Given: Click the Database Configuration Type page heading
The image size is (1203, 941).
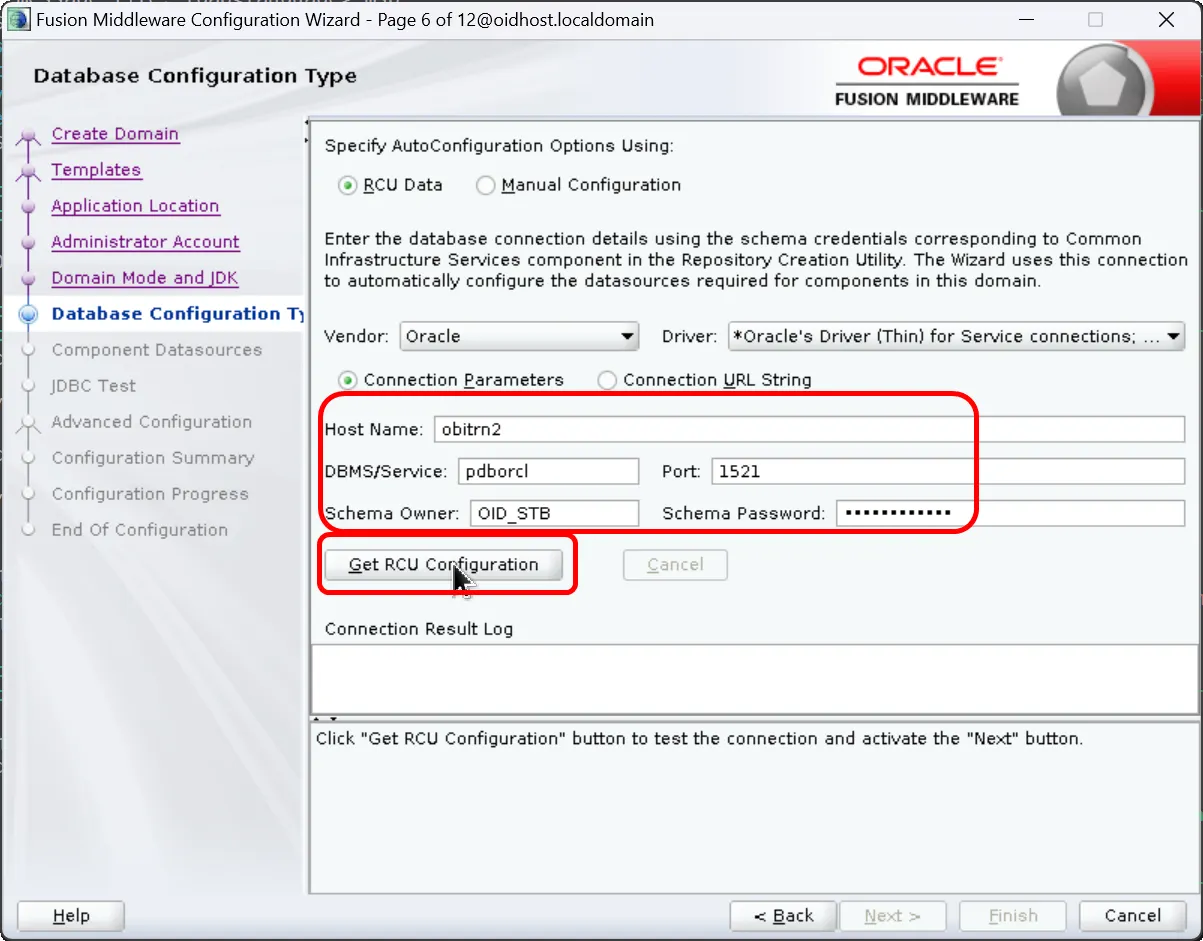Looking at the screenshot, I should pos(195,76).
